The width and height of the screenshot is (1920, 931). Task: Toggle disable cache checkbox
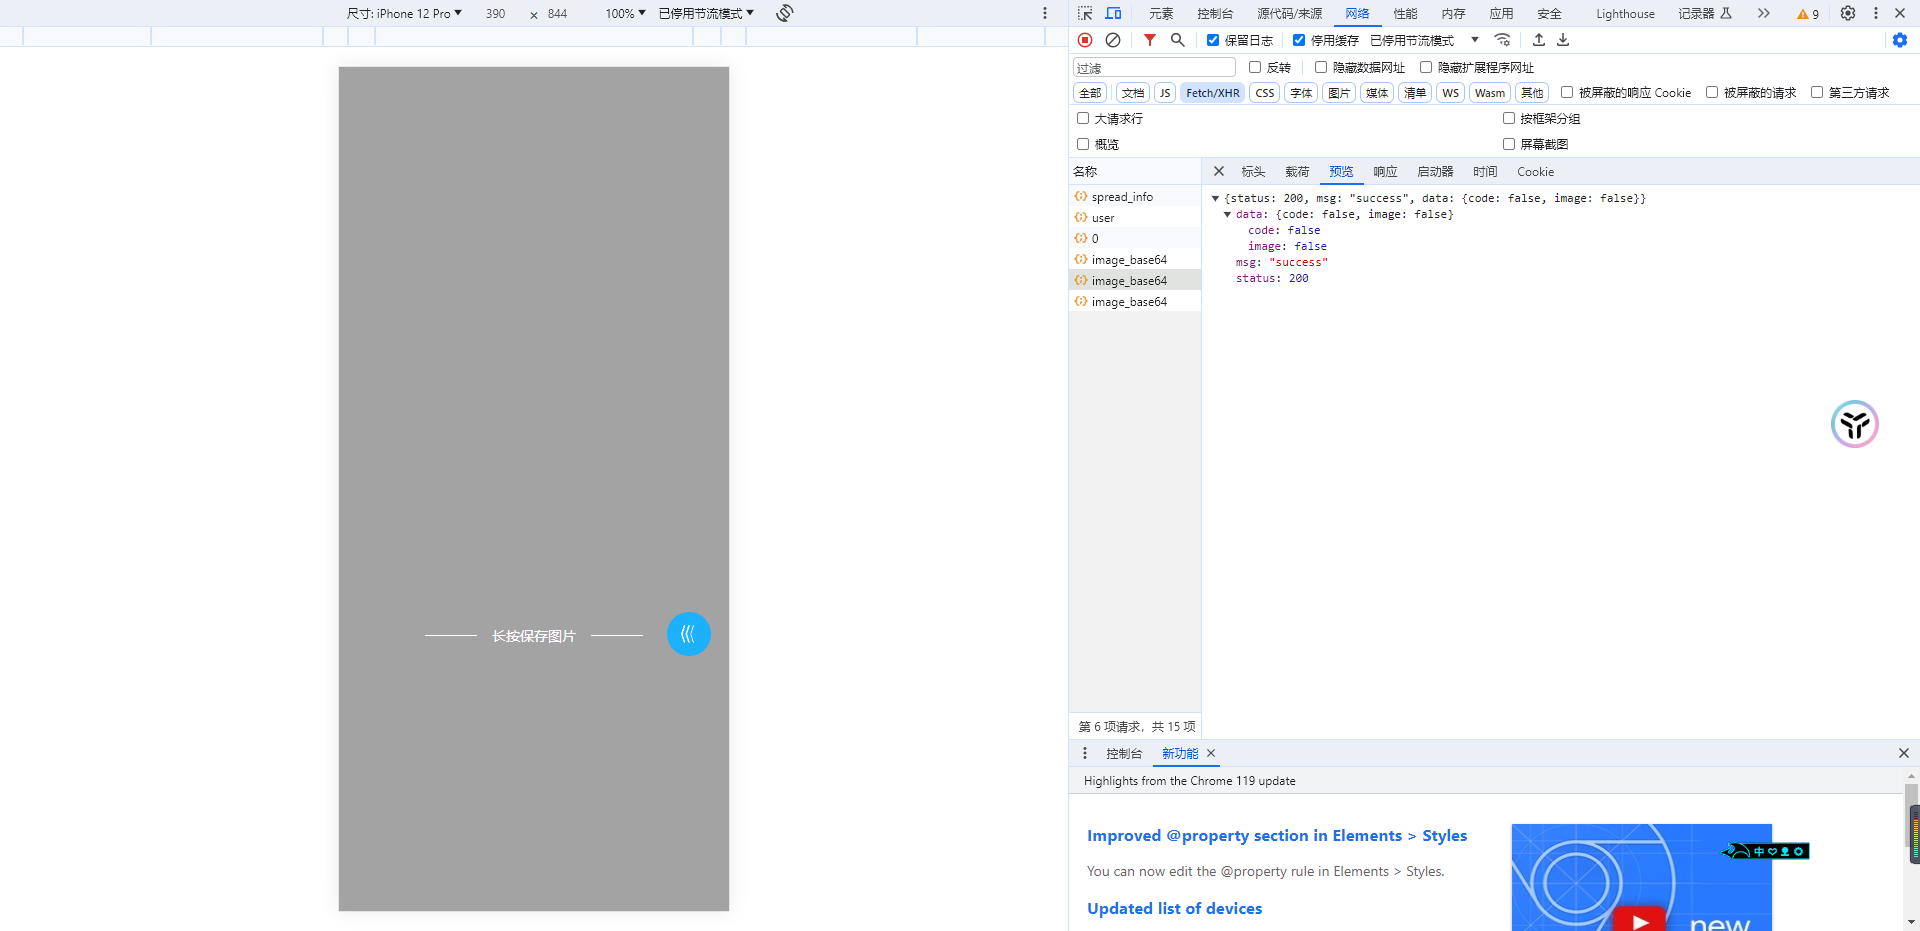[1299, 40]
